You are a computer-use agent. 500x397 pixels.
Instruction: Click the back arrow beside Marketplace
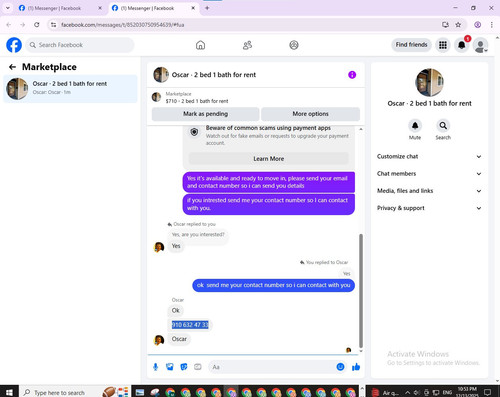pos(12,67)
